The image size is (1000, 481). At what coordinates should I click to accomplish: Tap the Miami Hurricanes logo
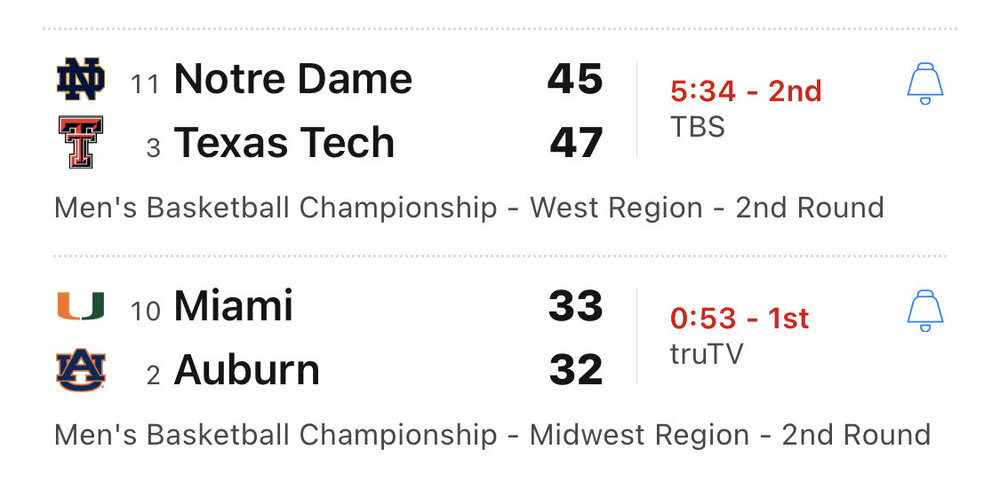click(x=80, y=306)
